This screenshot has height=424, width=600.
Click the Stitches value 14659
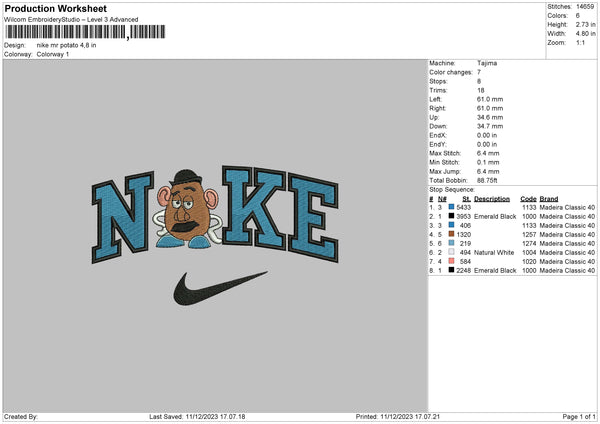click(x=585, y=7)
